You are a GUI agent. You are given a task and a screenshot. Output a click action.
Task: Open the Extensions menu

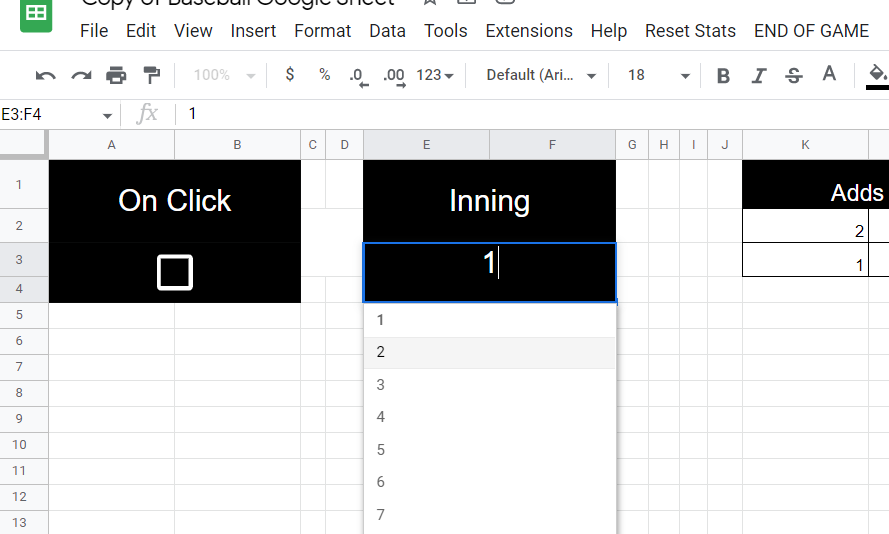coord(529,31)
